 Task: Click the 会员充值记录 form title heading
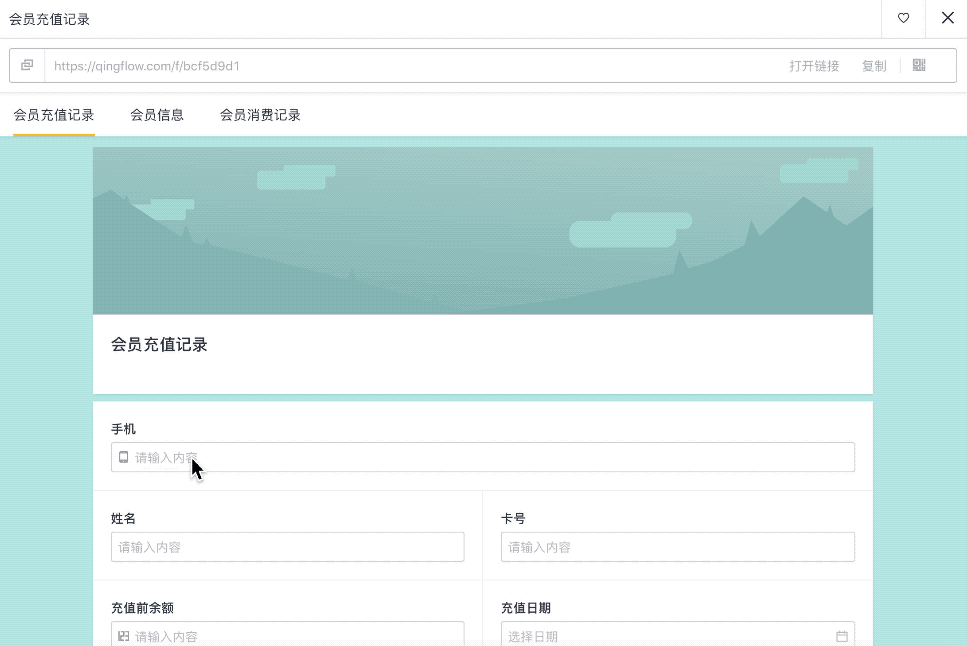159,345
